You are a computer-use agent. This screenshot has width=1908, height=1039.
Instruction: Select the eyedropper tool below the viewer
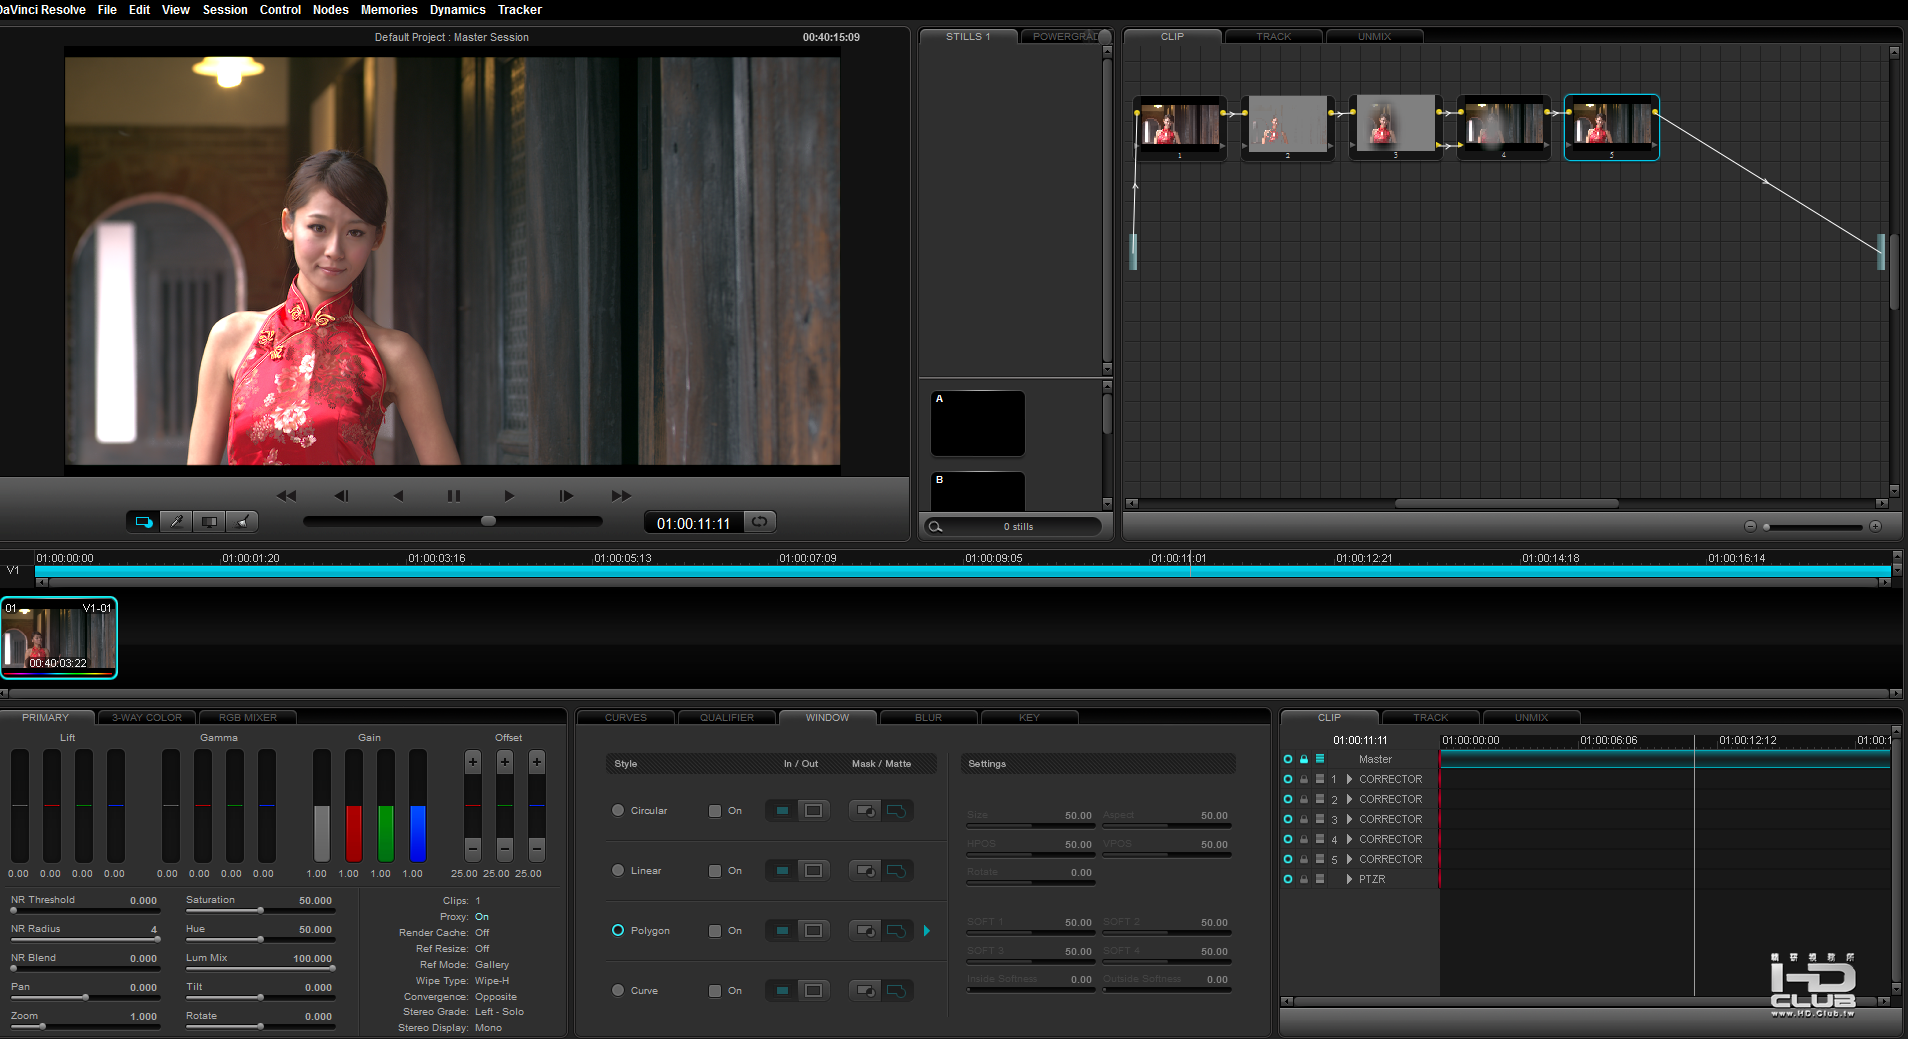176,522
